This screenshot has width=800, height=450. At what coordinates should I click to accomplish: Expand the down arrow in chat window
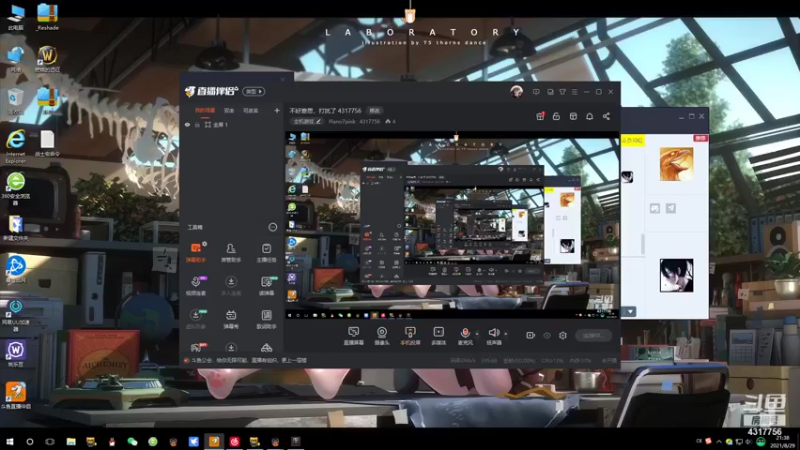click(630, 311)
